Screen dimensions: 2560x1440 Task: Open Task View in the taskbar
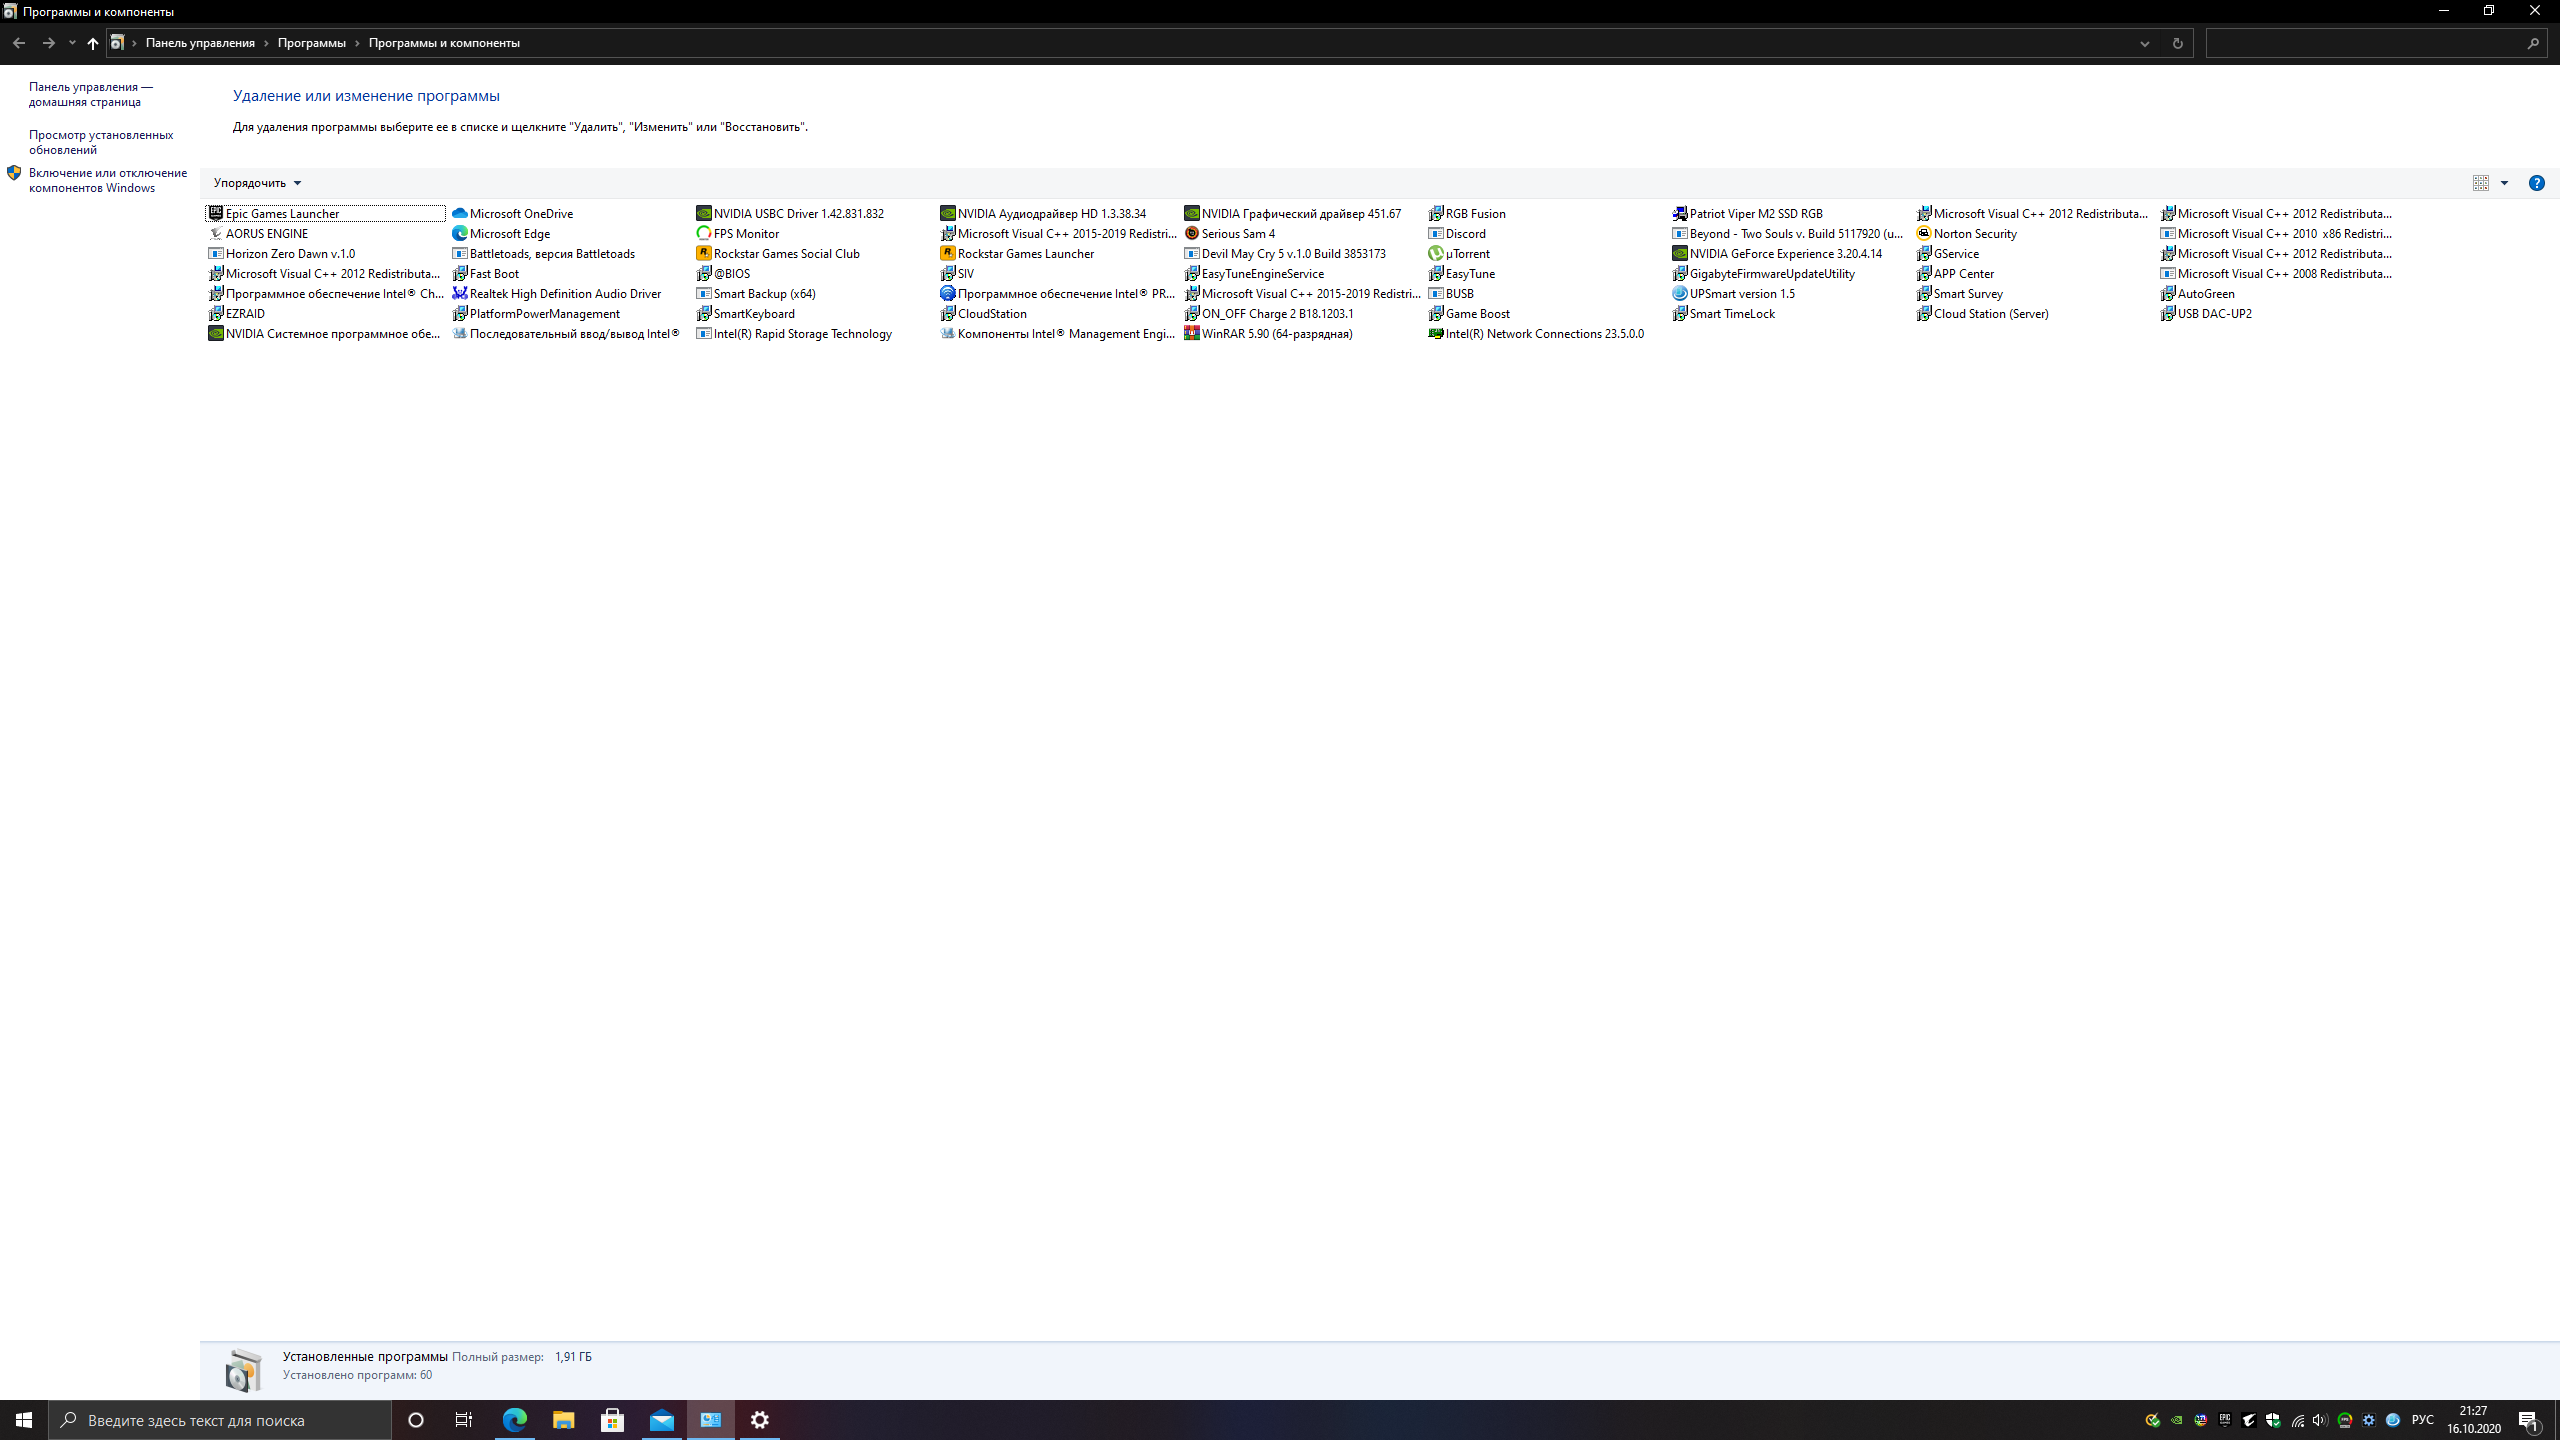pos(464,1420)
